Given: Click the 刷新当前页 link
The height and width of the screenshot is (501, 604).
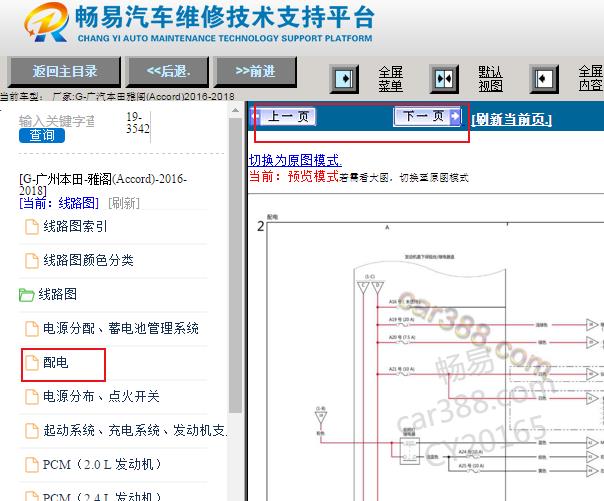Looking at the screenshot, I should coord(512,120).
